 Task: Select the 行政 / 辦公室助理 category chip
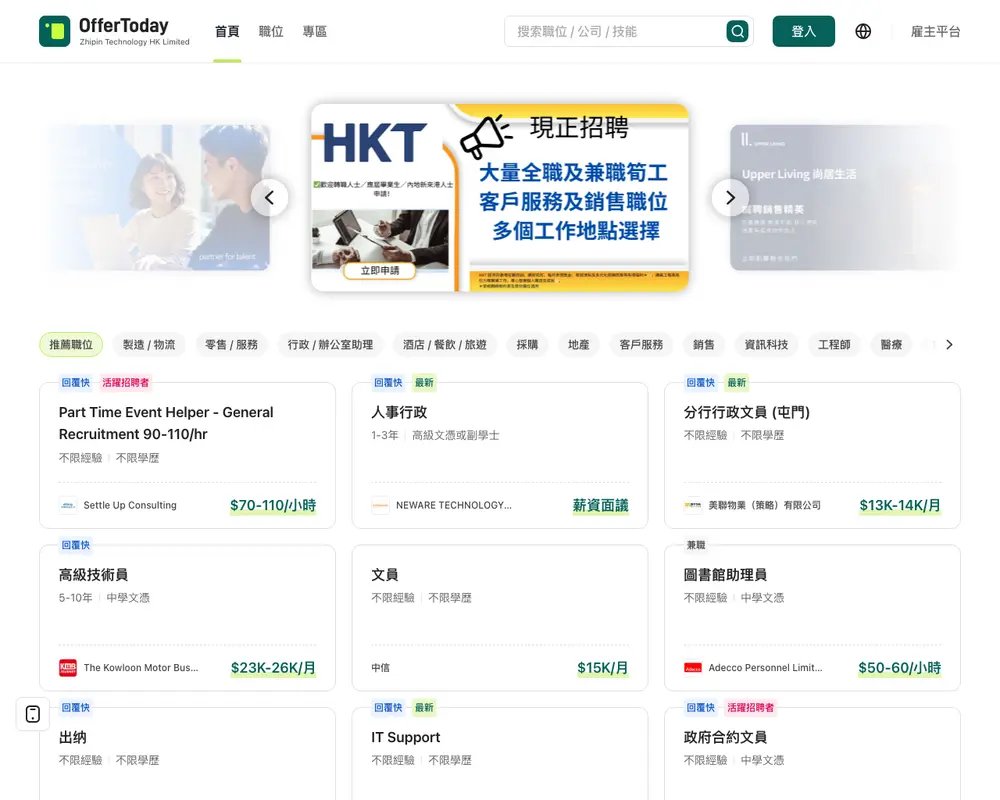[x=330, y=344]
